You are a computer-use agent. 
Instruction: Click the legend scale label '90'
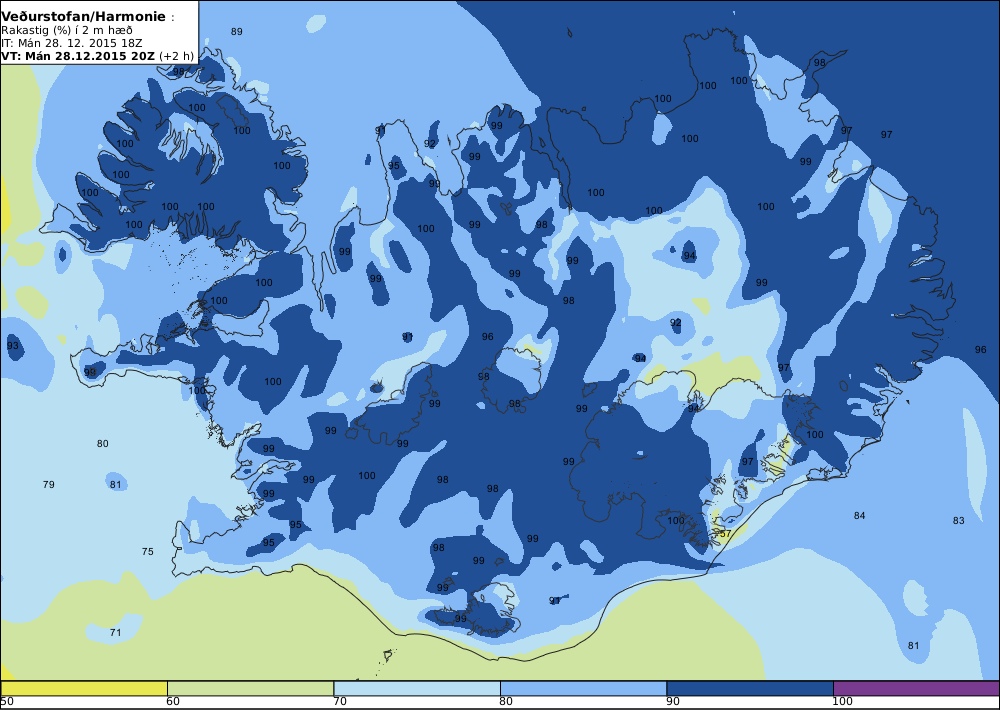(x=673, y=702)
